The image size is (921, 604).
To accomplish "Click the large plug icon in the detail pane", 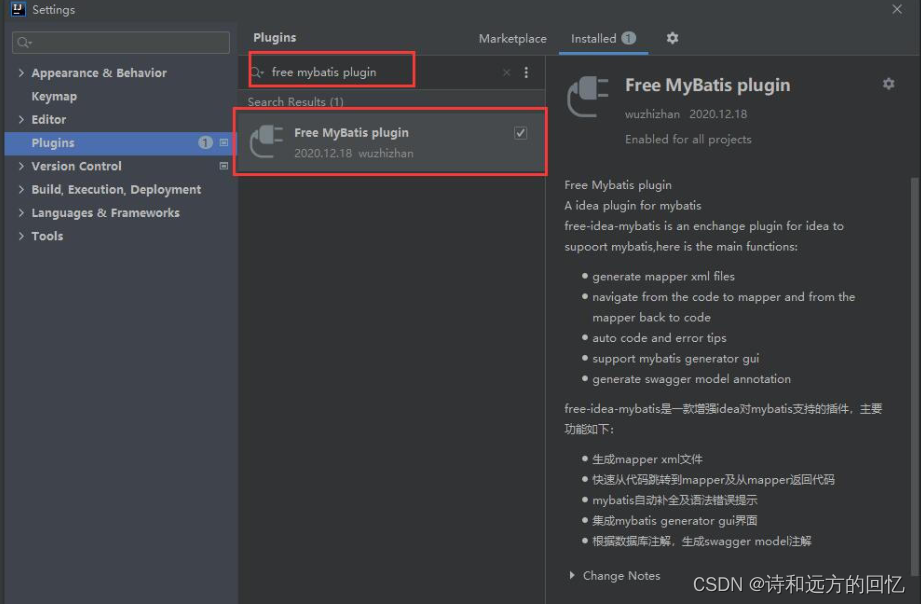I will [587, 96].
